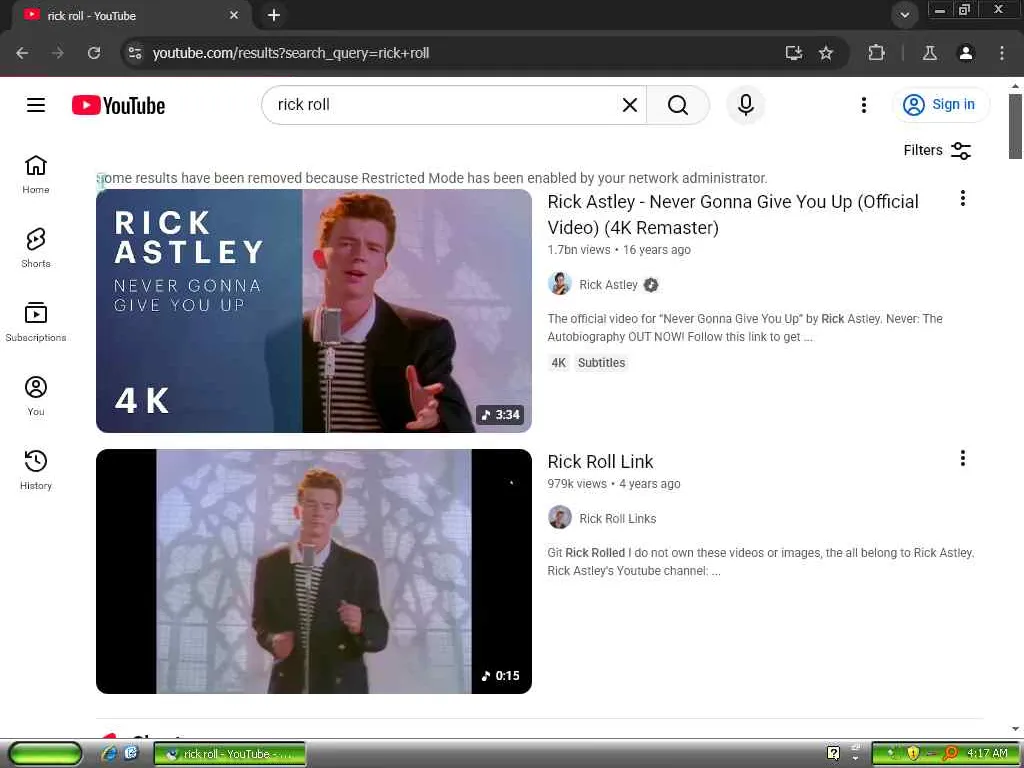Search with voice microphone button
Screen dimensions: 1024x768
coord(746,104)
